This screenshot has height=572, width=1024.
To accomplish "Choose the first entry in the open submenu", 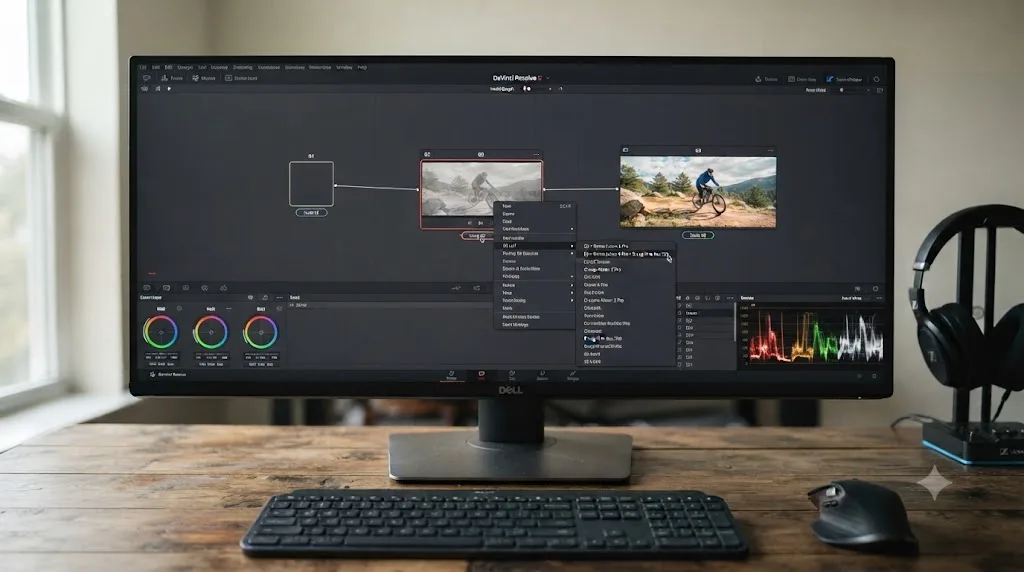I will click(626, 246).
